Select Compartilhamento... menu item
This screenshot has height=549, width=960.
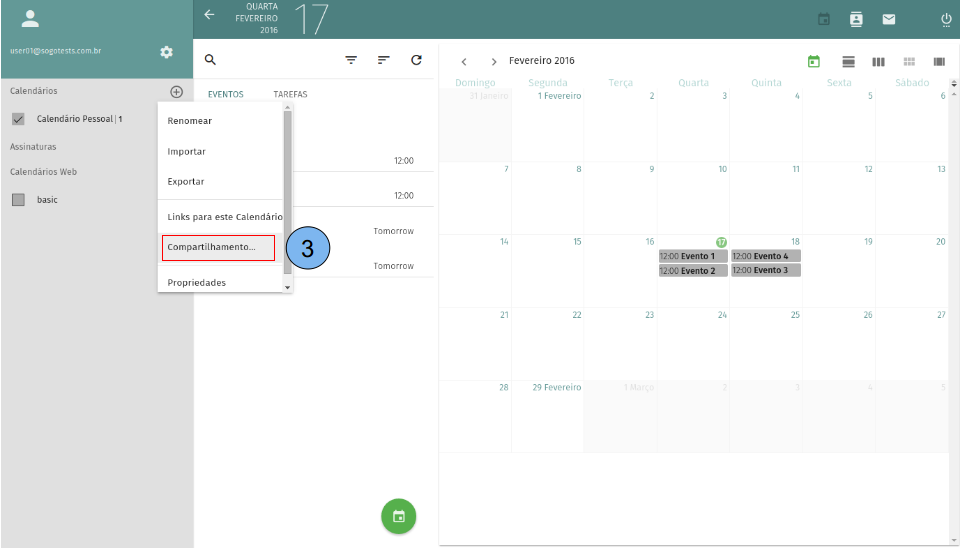click(218, 247)
